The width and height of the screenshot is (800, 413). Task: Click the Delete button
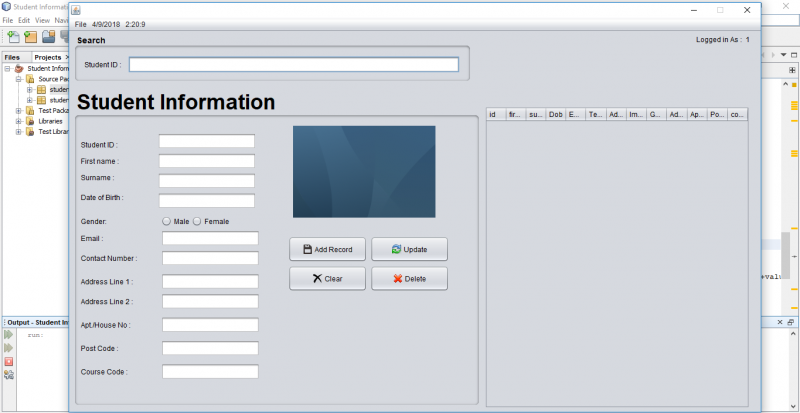(x=409, y=279)
